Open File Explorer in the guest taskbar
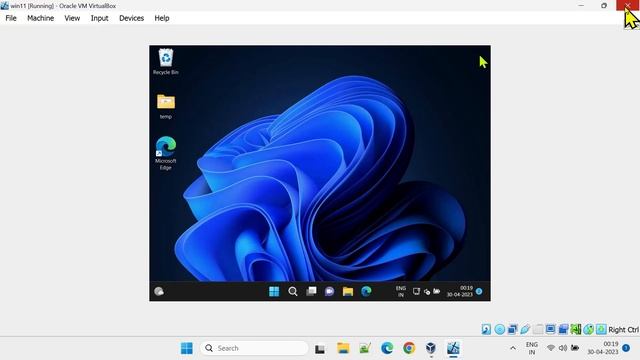This screenshot has width=640, height=360. 348,291
